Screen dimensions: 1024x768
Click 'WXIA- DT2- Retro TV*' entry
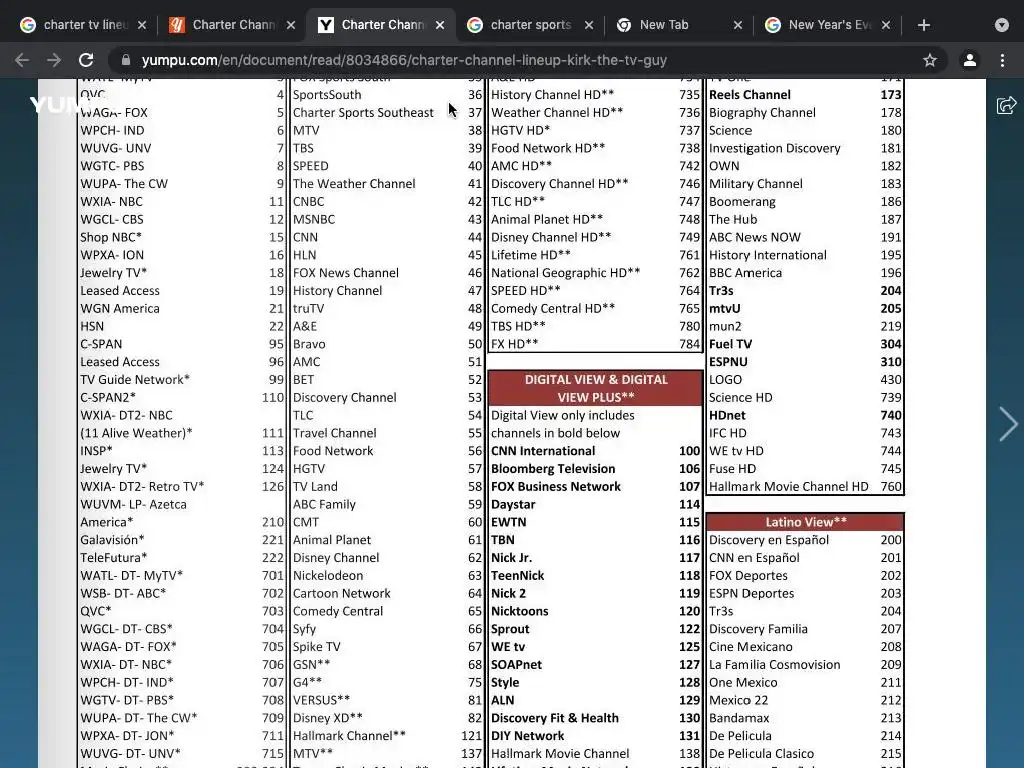pyautogui.click(x=142, y=487)
